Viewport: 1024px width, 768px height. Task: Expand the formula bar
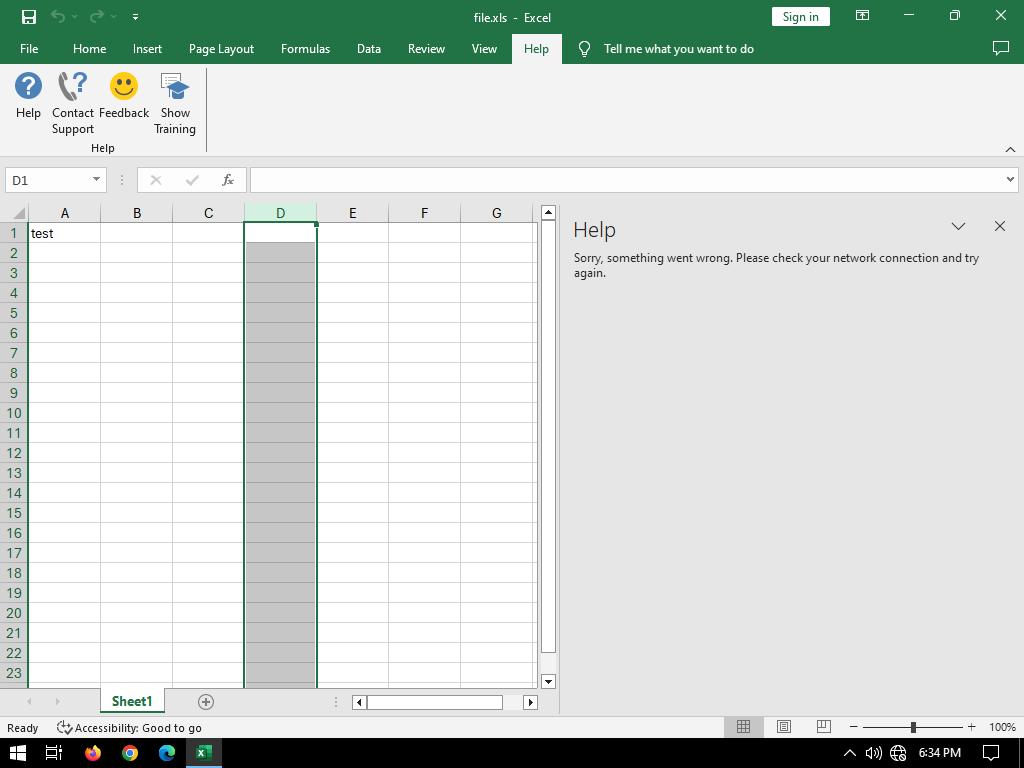(1010, 180)
